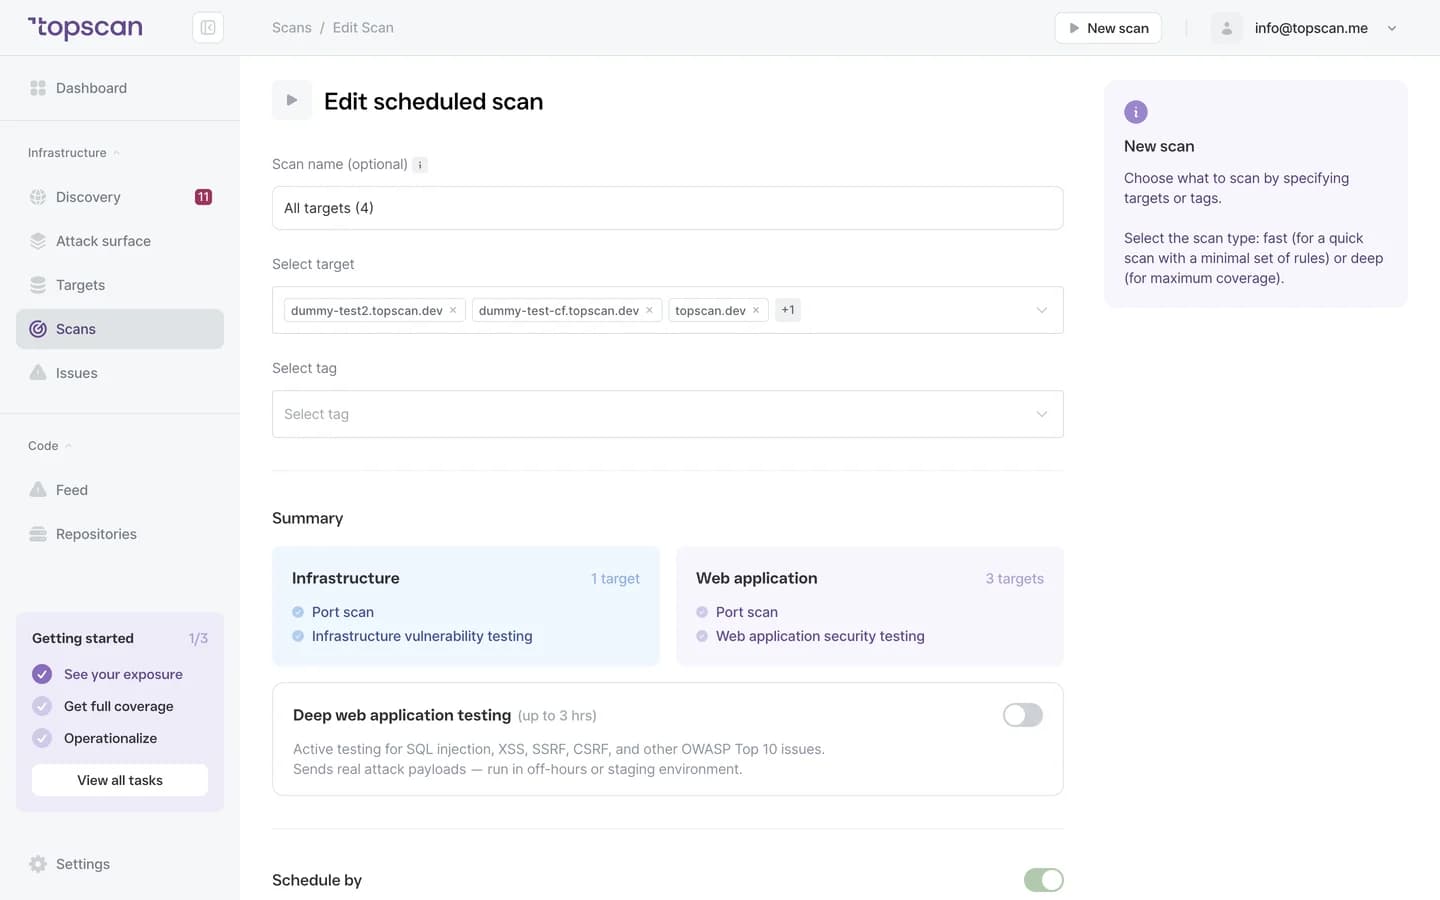Show the +1 hidden target
The height and width of the screenshot is (900, 1440).
click(x=788, y=310)
